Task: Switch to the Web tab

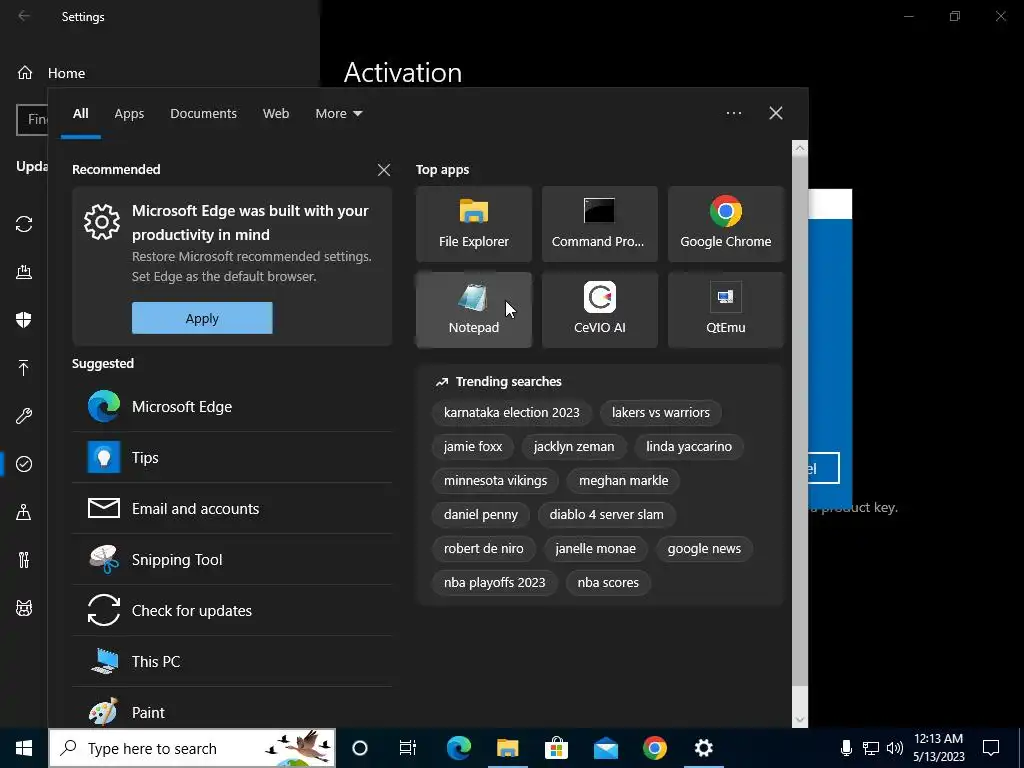Action: tap(276, 114)
